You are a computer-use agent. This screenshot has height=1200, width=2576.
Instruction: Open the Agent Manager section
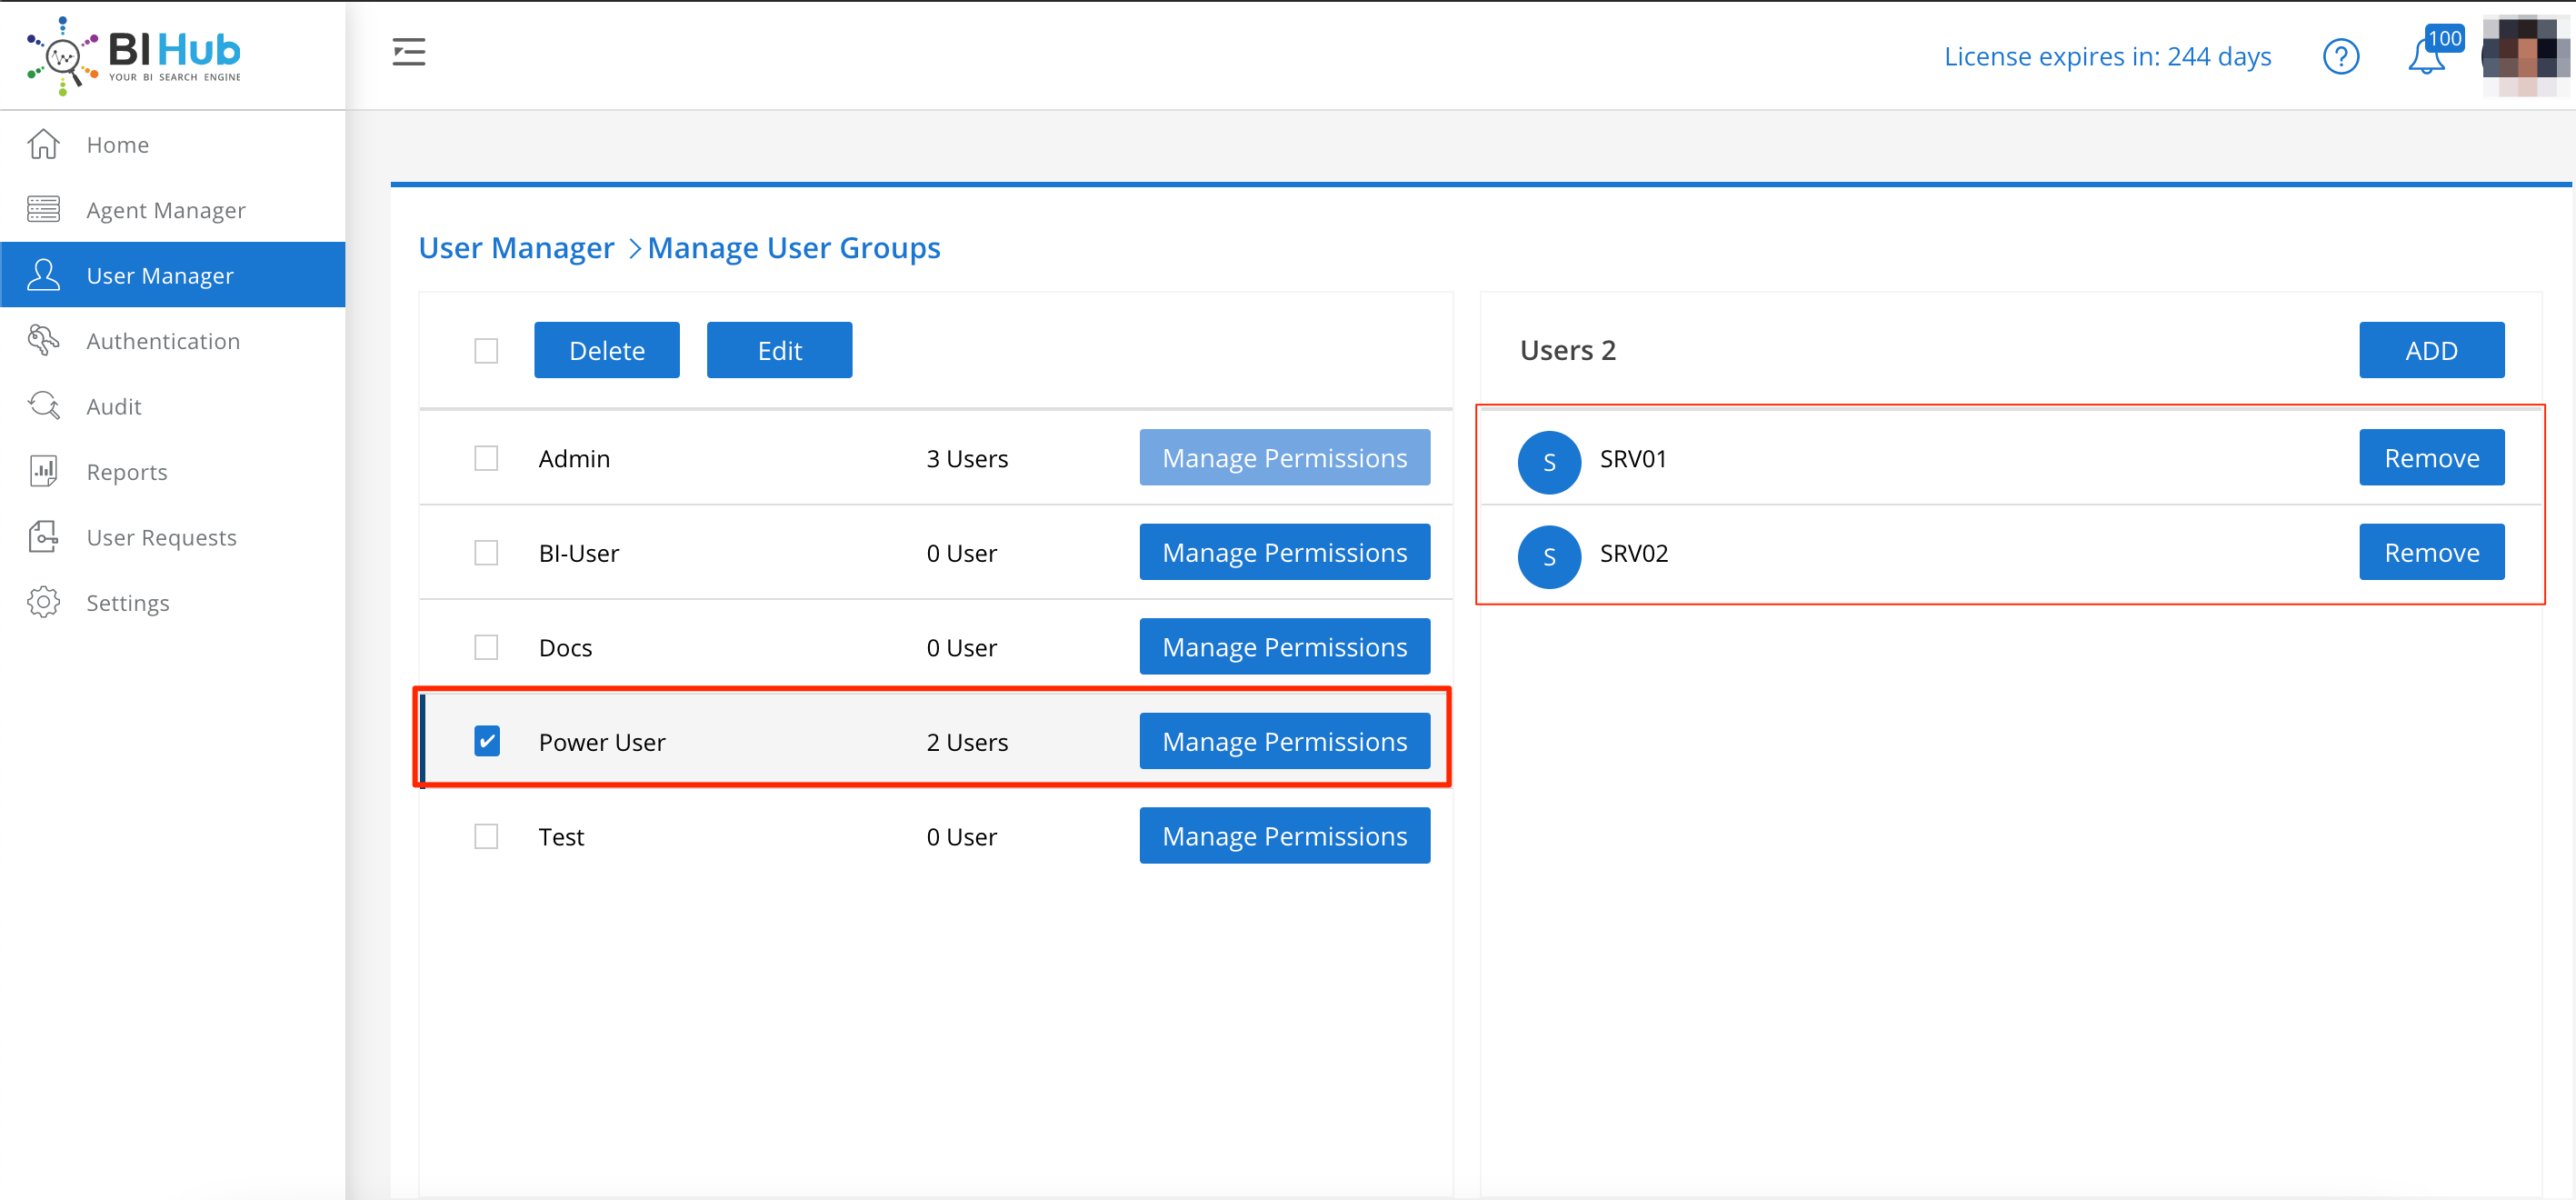pos(165,209)
